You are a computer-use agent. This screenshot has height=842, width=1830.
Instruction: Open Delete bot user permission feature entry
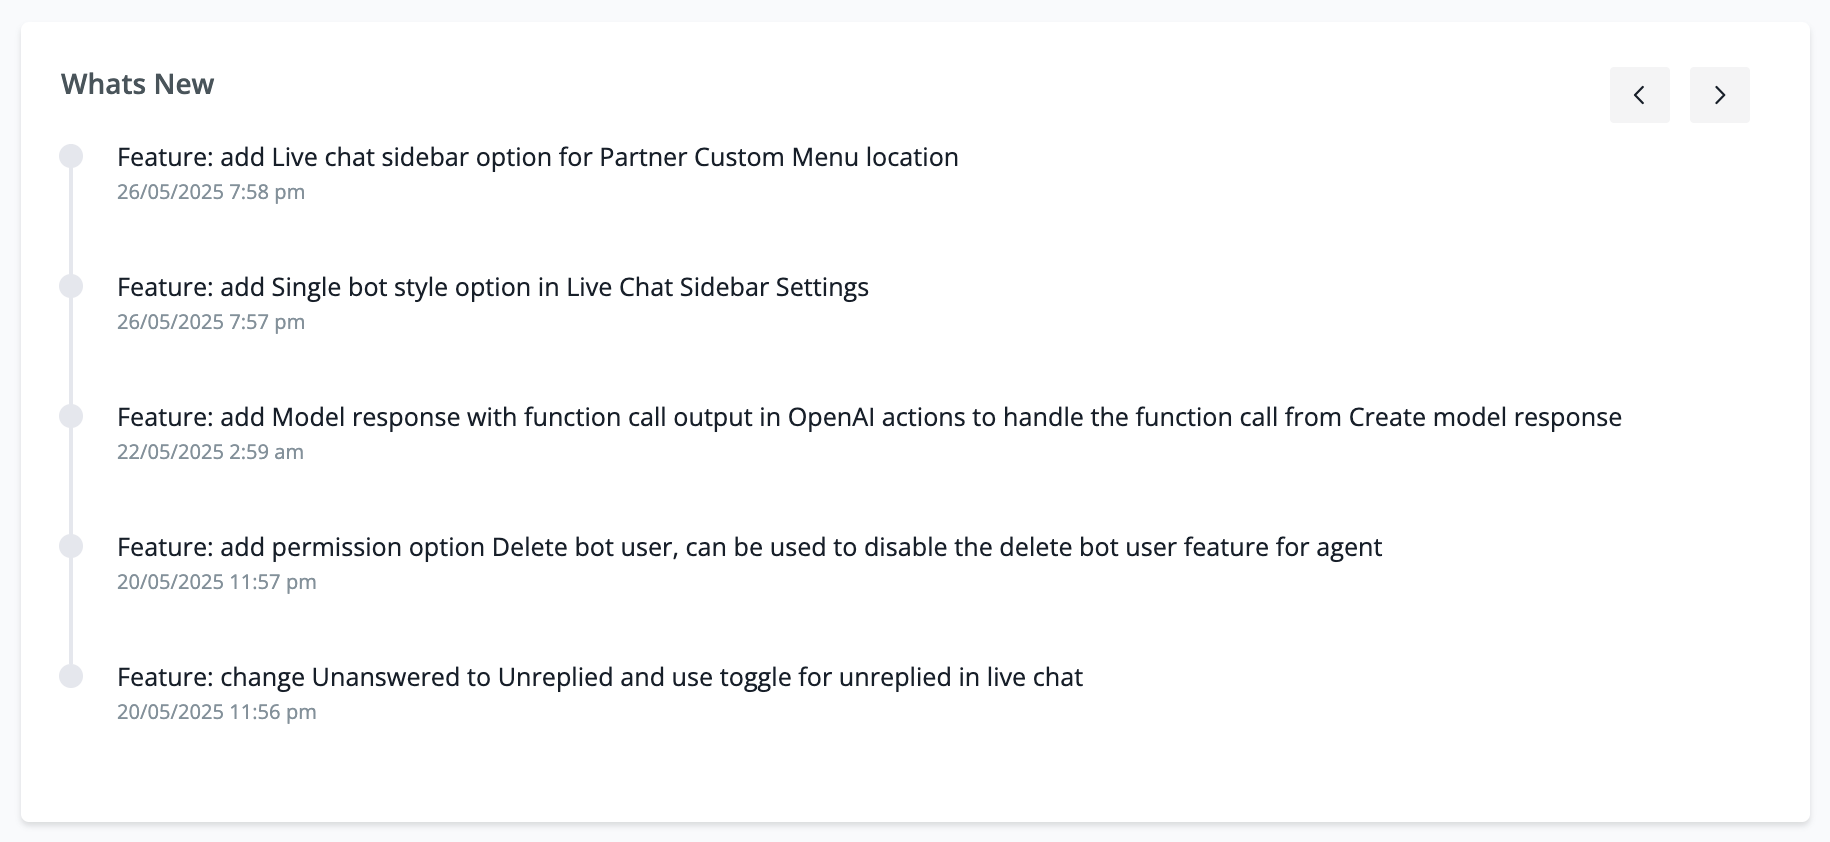(749, 547)
